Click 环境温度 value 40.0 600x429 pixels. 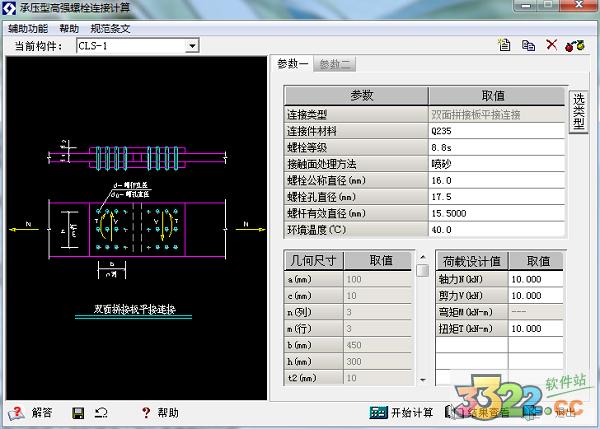(497, 230)
